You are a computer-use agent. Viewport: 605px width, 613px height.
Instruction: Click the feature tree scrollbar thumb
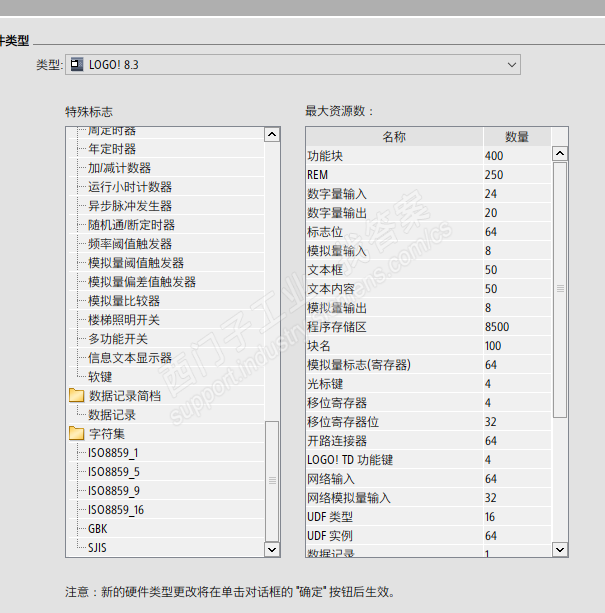272,481
